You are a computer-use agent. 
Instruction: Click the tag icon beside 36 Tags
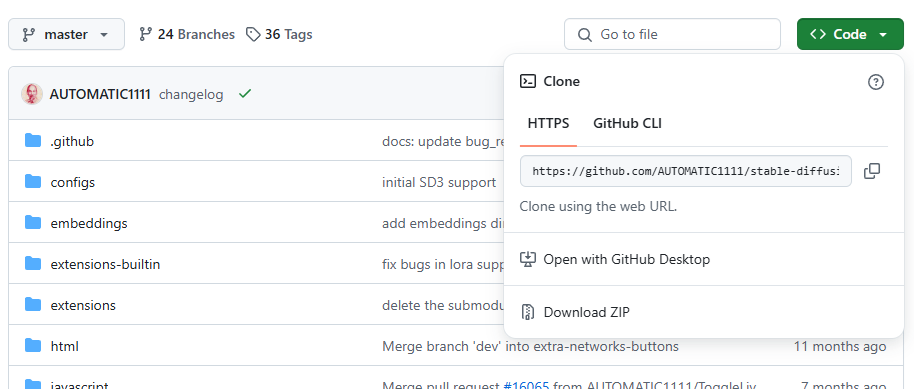253,35
